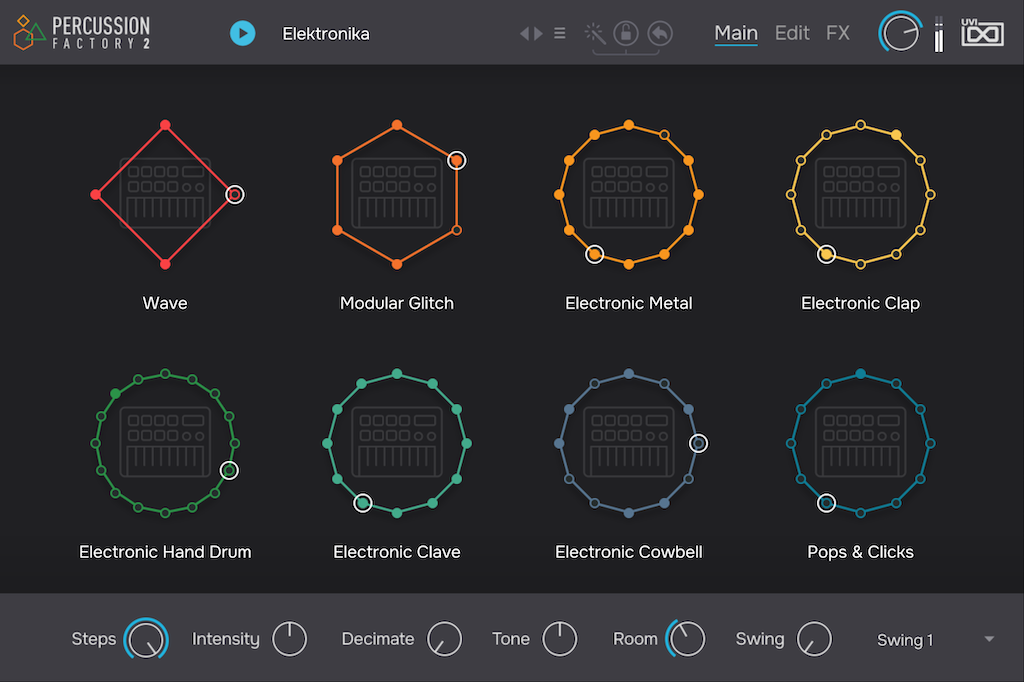Switch to the Edit tab
This screenshot has width=1024, height=682.
[x=792, y=33]
